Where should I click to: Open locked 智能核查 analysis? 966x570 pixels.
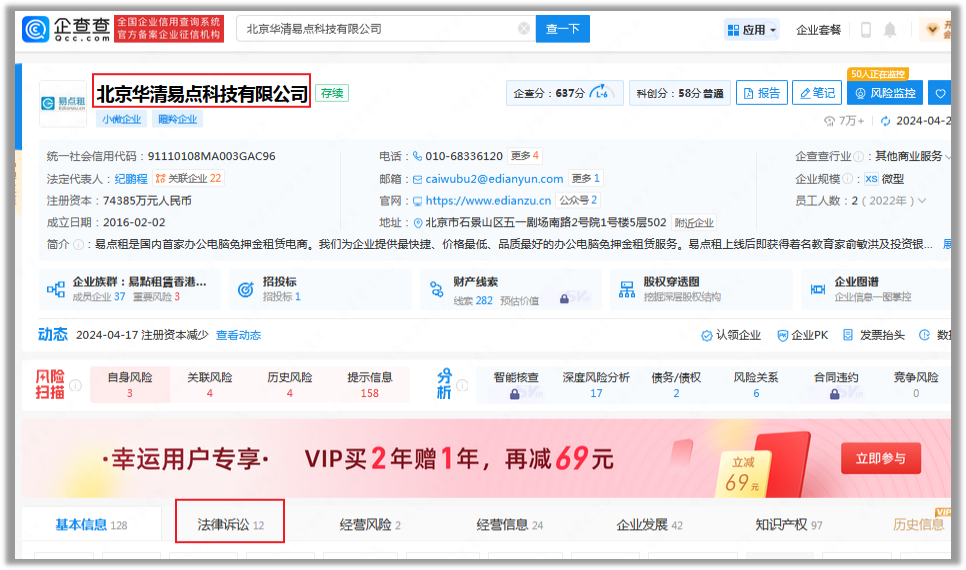(516, 385)
